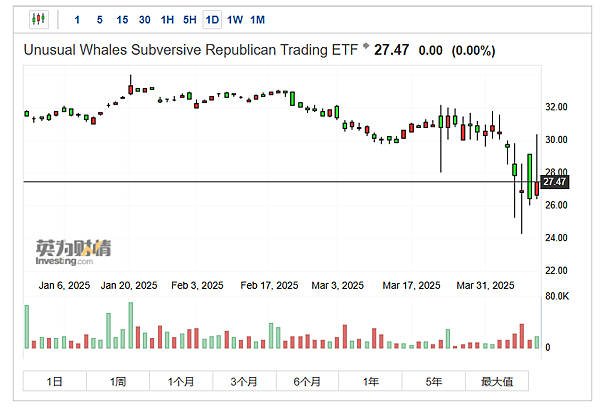Click the 22.00 price axis label

(556, 270)
